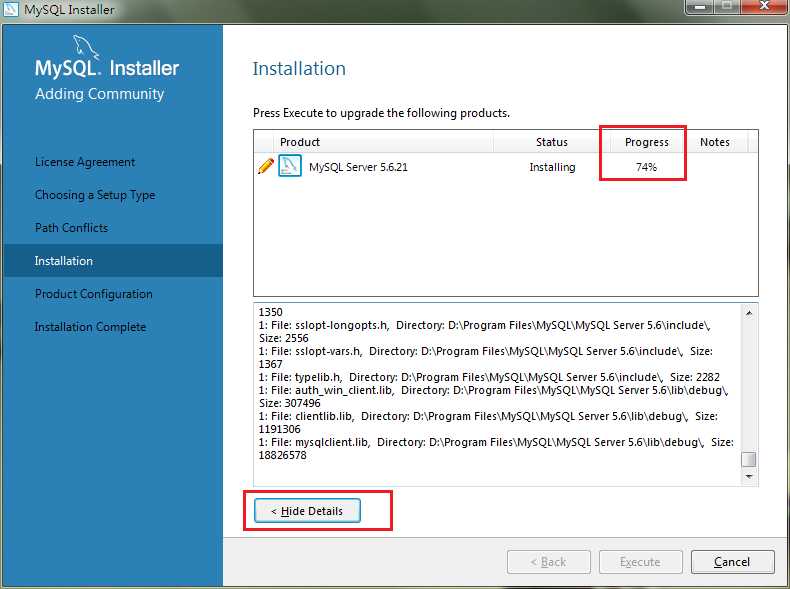Click the MySQL dolphin logo in sidebar
This screenshot has height=589, width=790.
[x=86, y=47]
